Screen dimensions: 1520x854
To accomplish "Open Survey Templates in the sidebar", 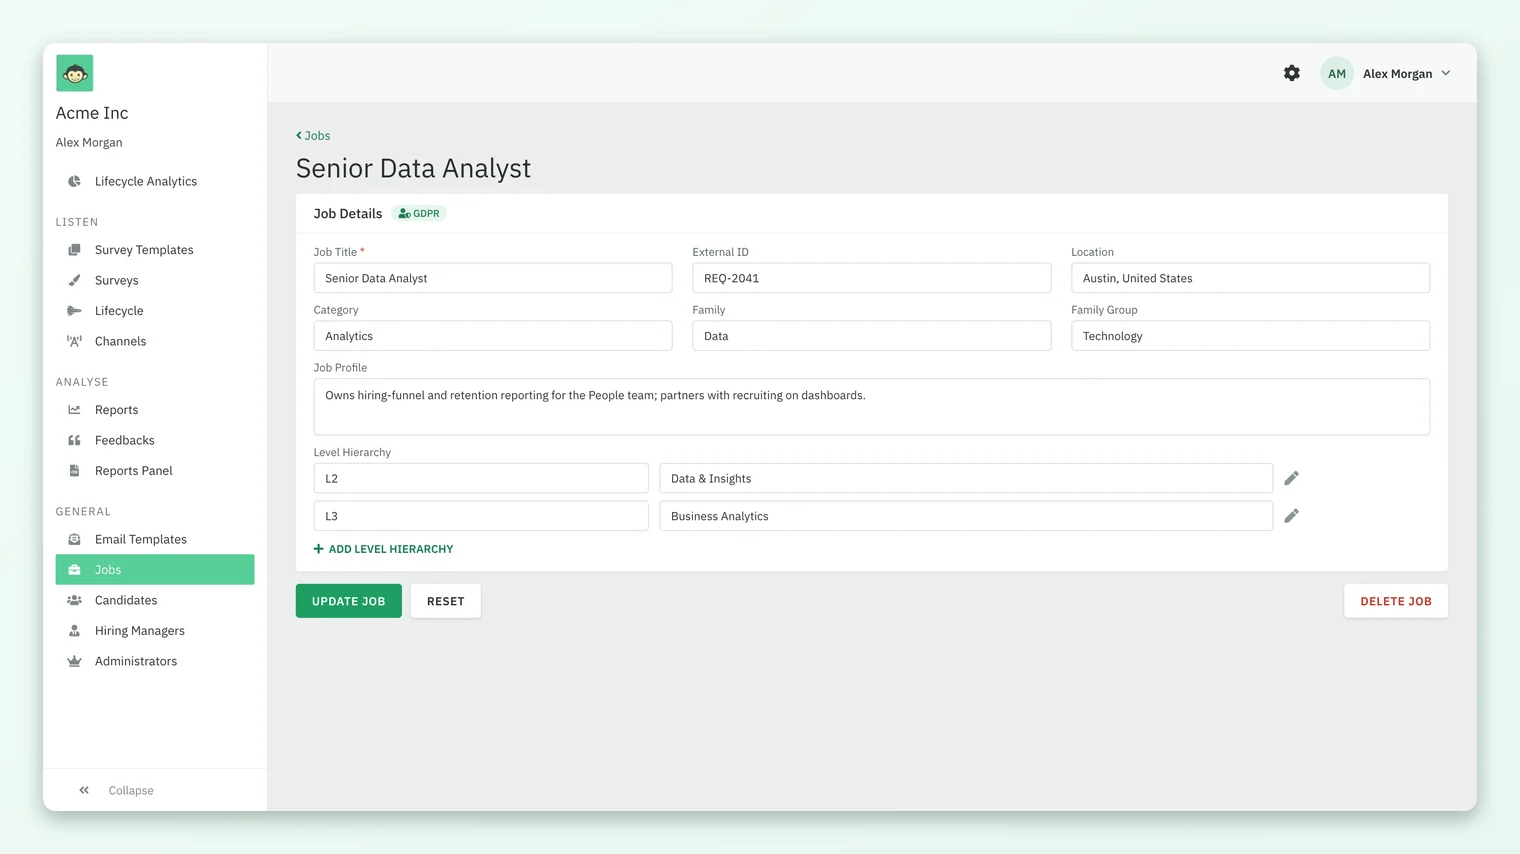I will [155, 250].
